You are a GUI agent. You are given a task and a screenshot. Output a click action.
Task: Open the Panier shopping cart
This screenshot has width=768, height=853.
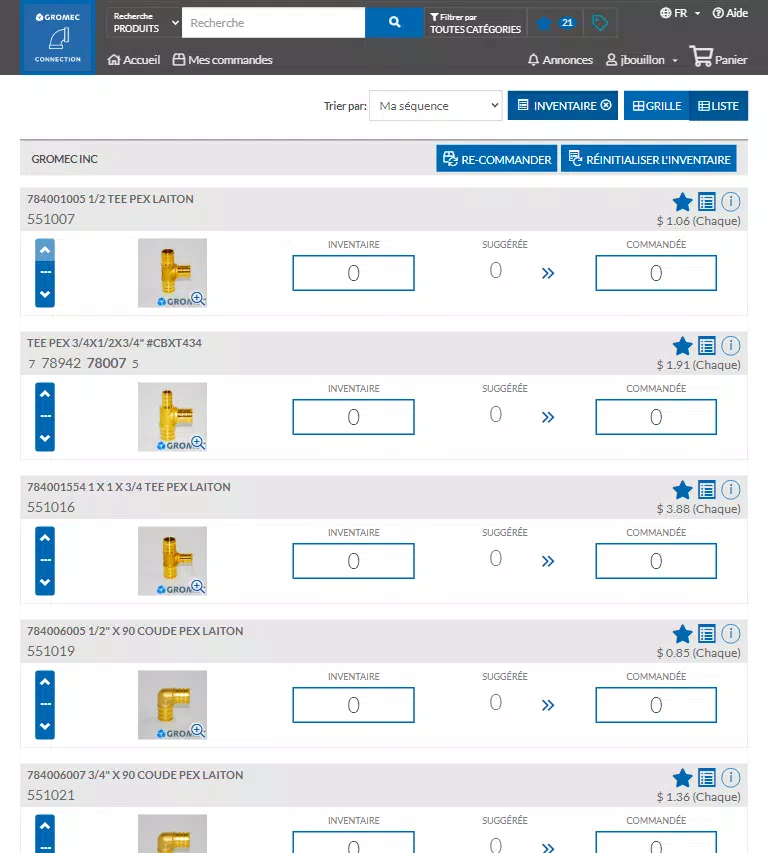pos(719,57)
